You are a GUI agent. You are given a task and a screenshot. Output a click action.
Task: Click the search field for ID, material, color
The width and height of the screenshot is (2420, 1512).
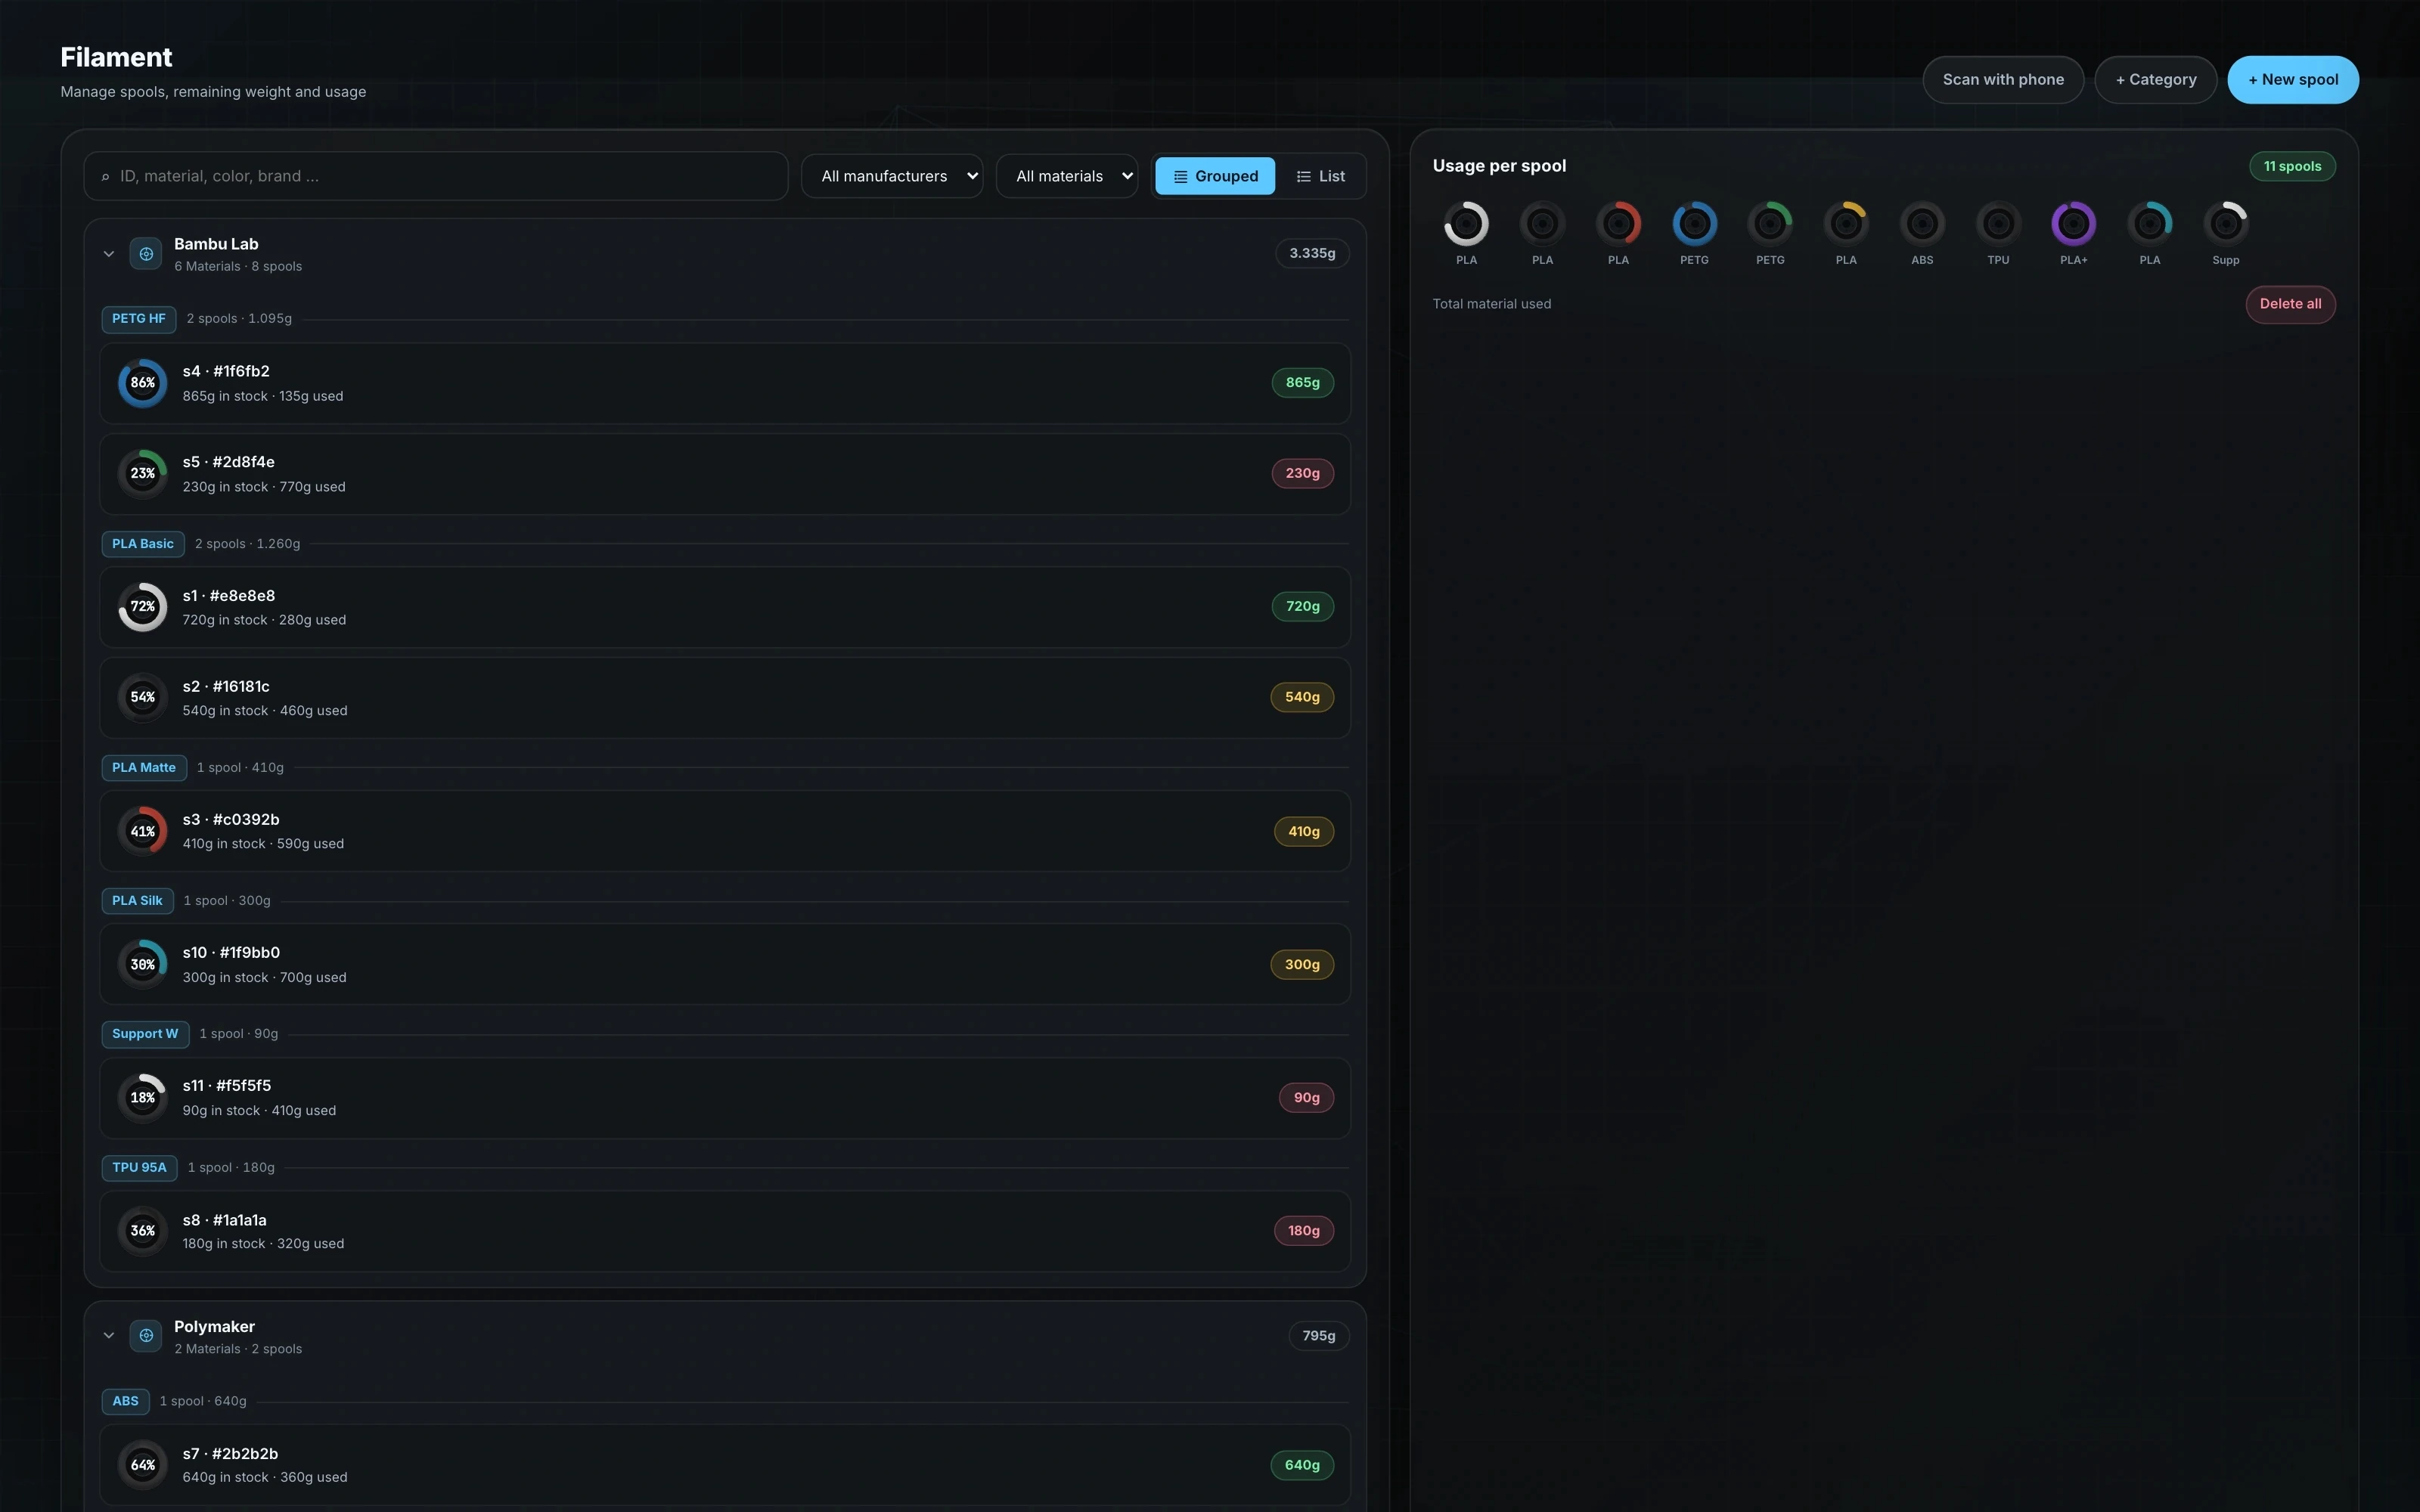coord(436,176)
